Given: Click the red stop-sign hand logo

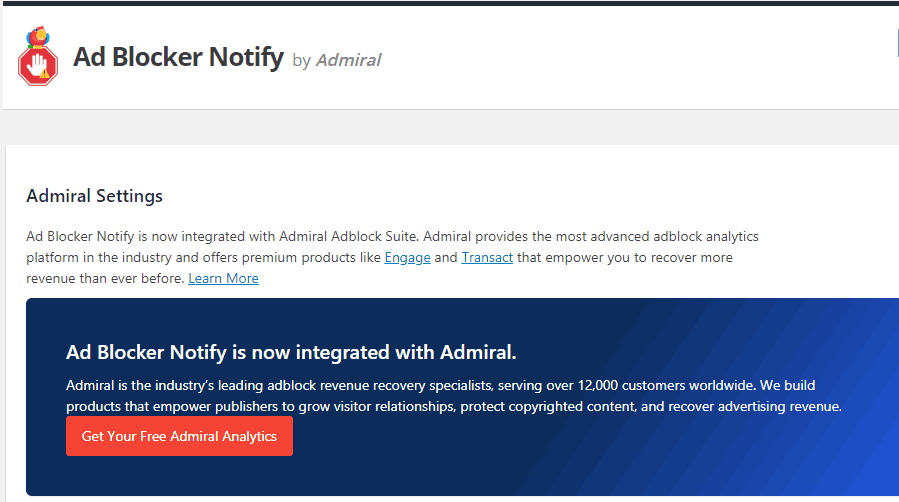Looking at the screenshot, I should click(37, 66).
